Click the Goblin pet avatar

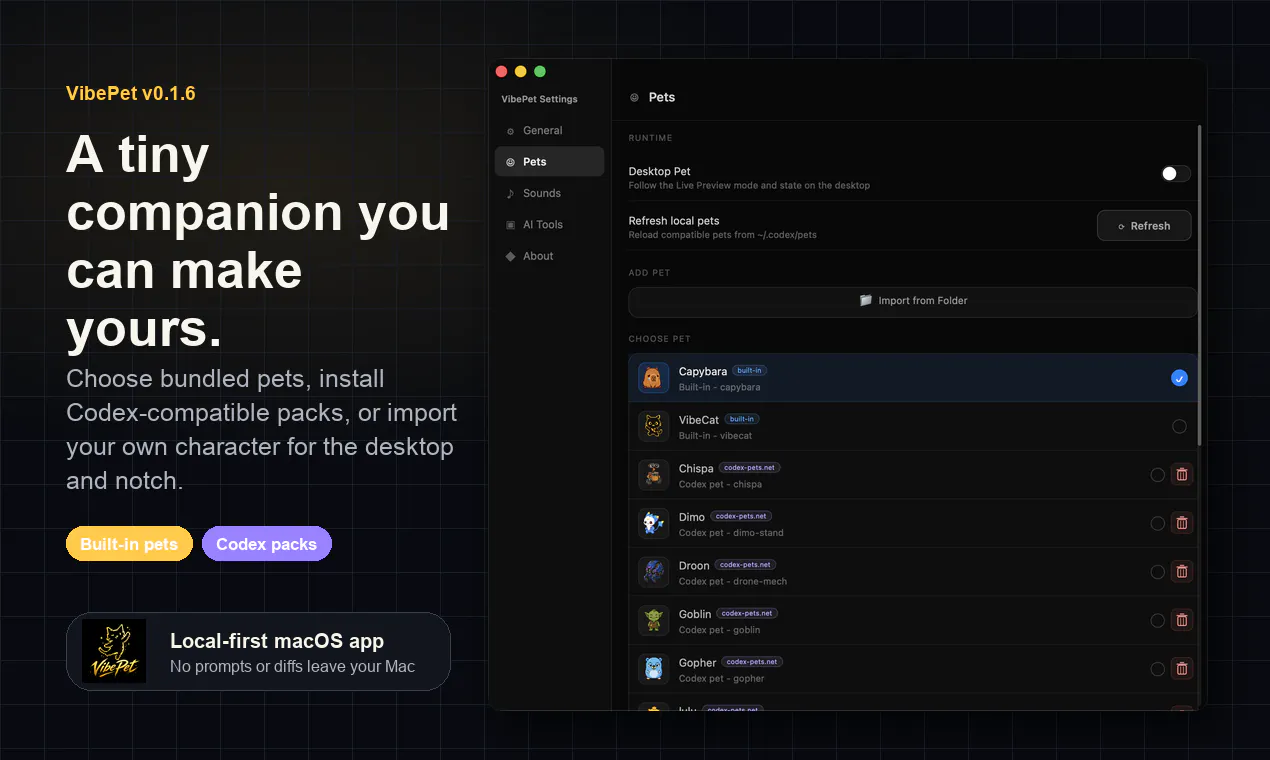click(x=654, y=621)
